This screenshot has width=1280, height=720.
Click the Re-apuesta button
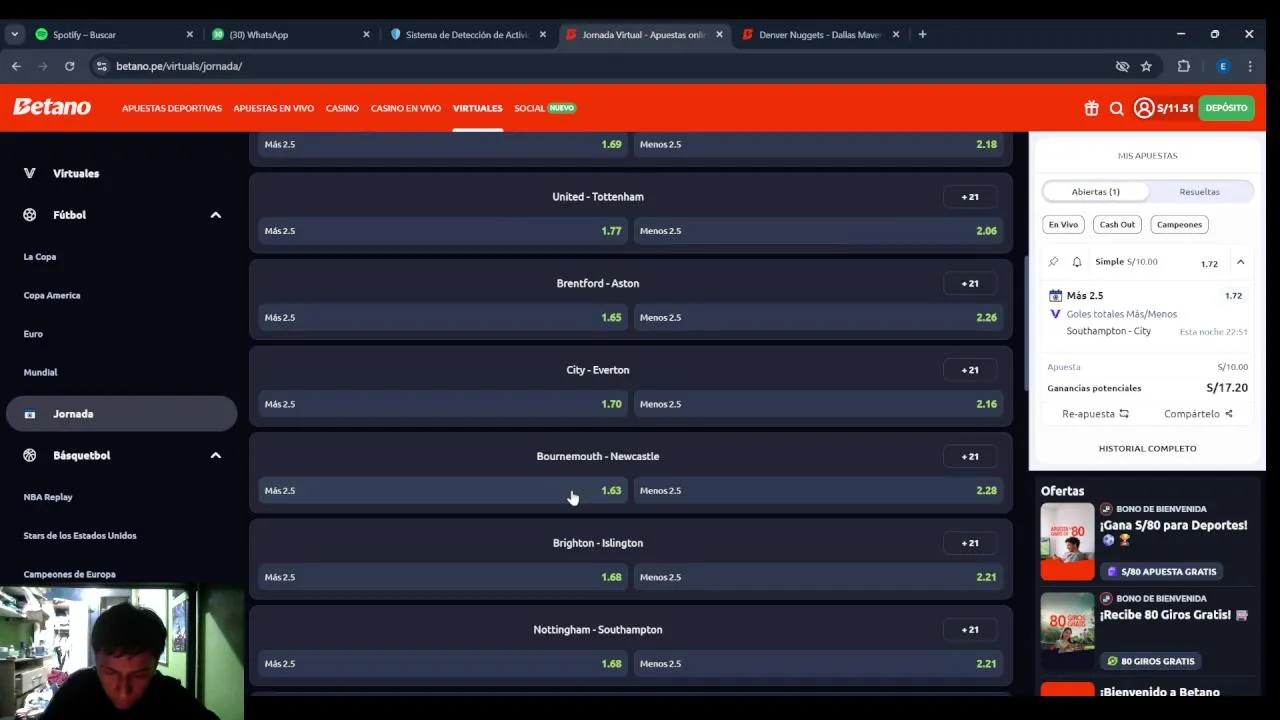click(1095, 414)
